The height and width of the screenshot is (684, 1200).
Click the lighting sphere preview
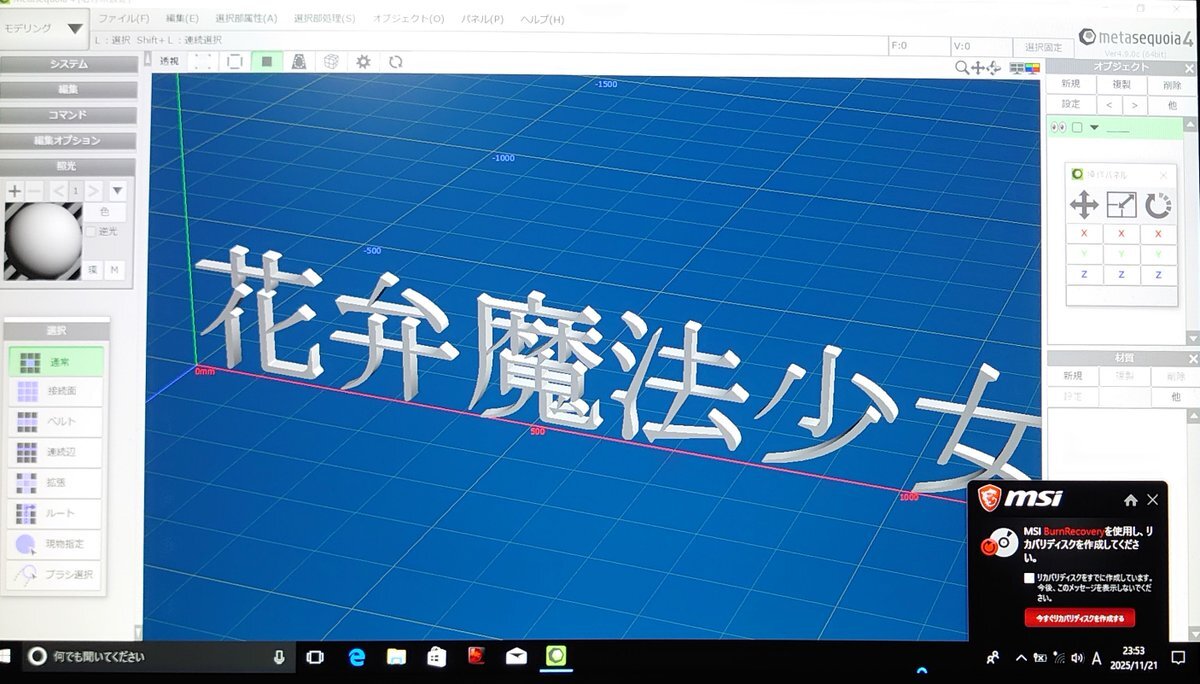43,242
